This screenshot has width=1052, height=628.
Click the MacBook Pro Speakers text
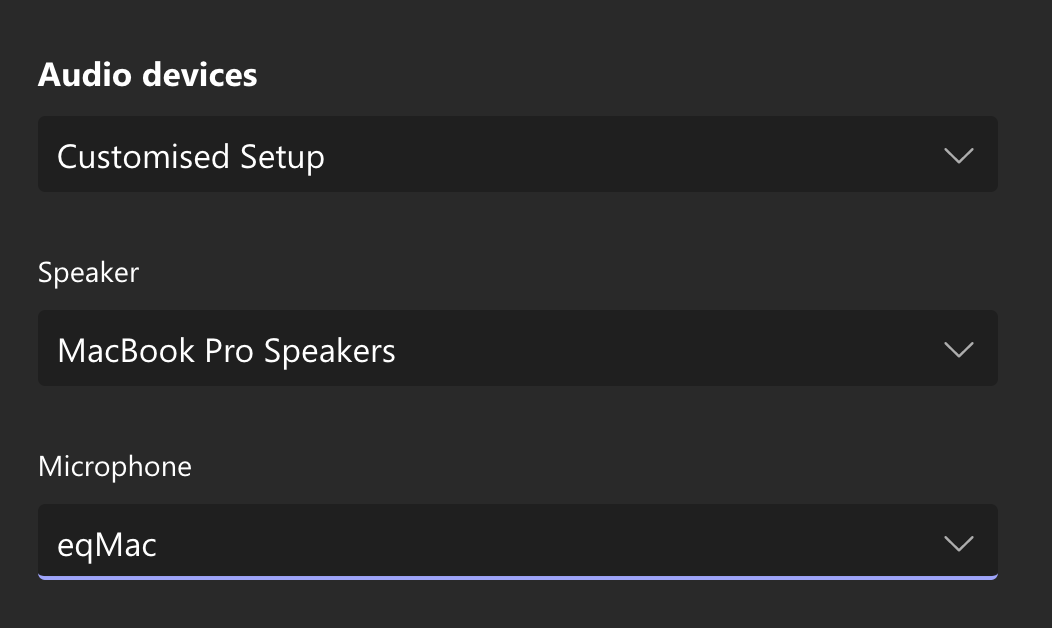pos(226,351)
